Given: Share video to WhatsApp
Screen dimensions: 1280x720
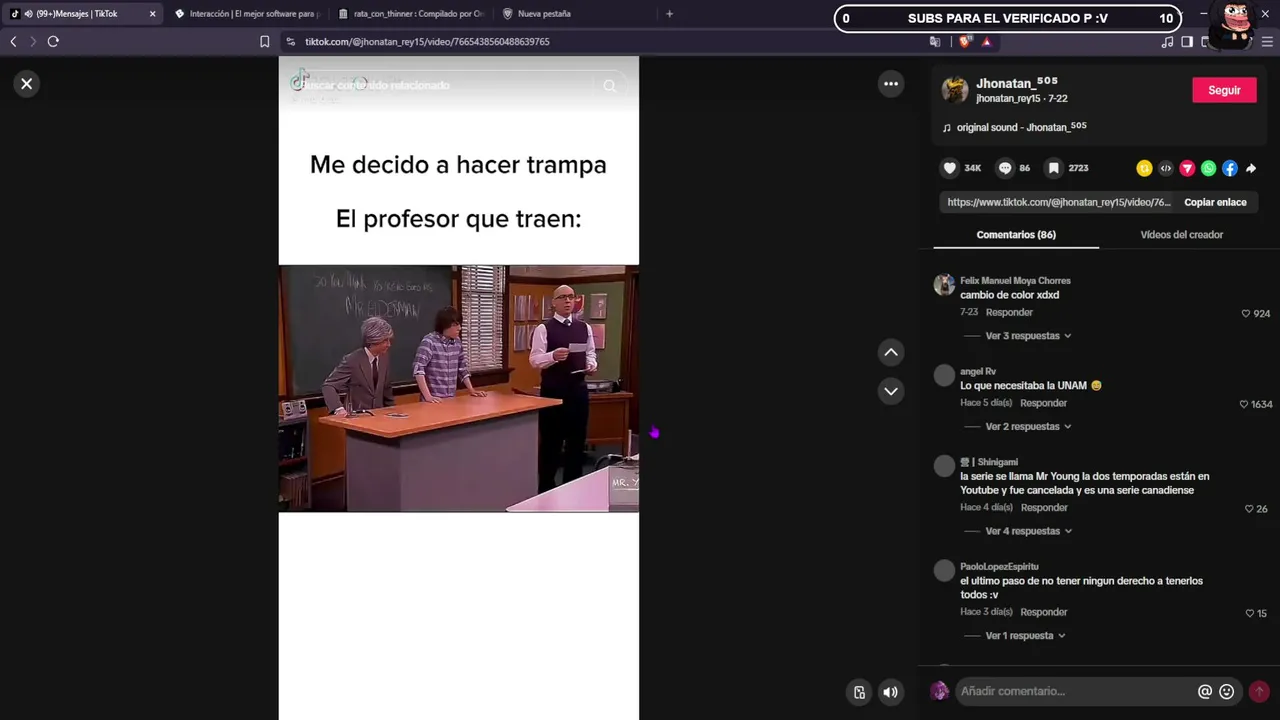Looking at the screenshot, I should [x=1209, y=169].
